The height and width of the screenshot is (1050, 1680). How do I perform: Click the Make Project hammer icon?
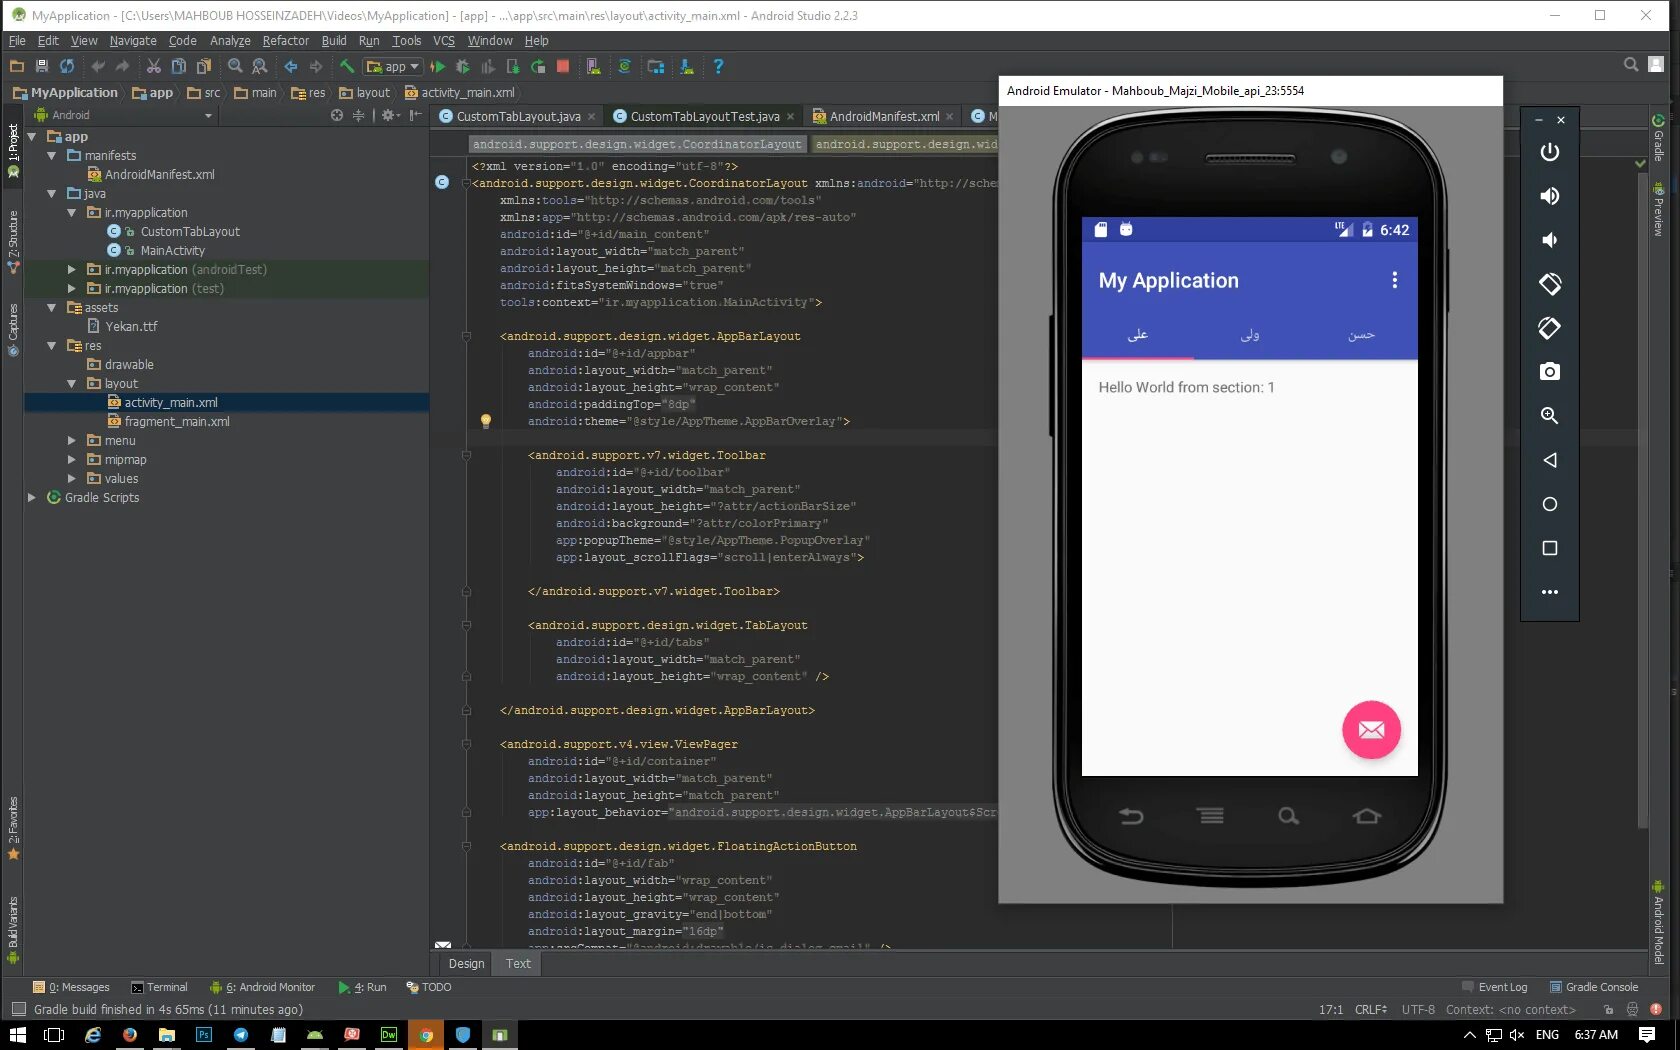tap(346, 66)
